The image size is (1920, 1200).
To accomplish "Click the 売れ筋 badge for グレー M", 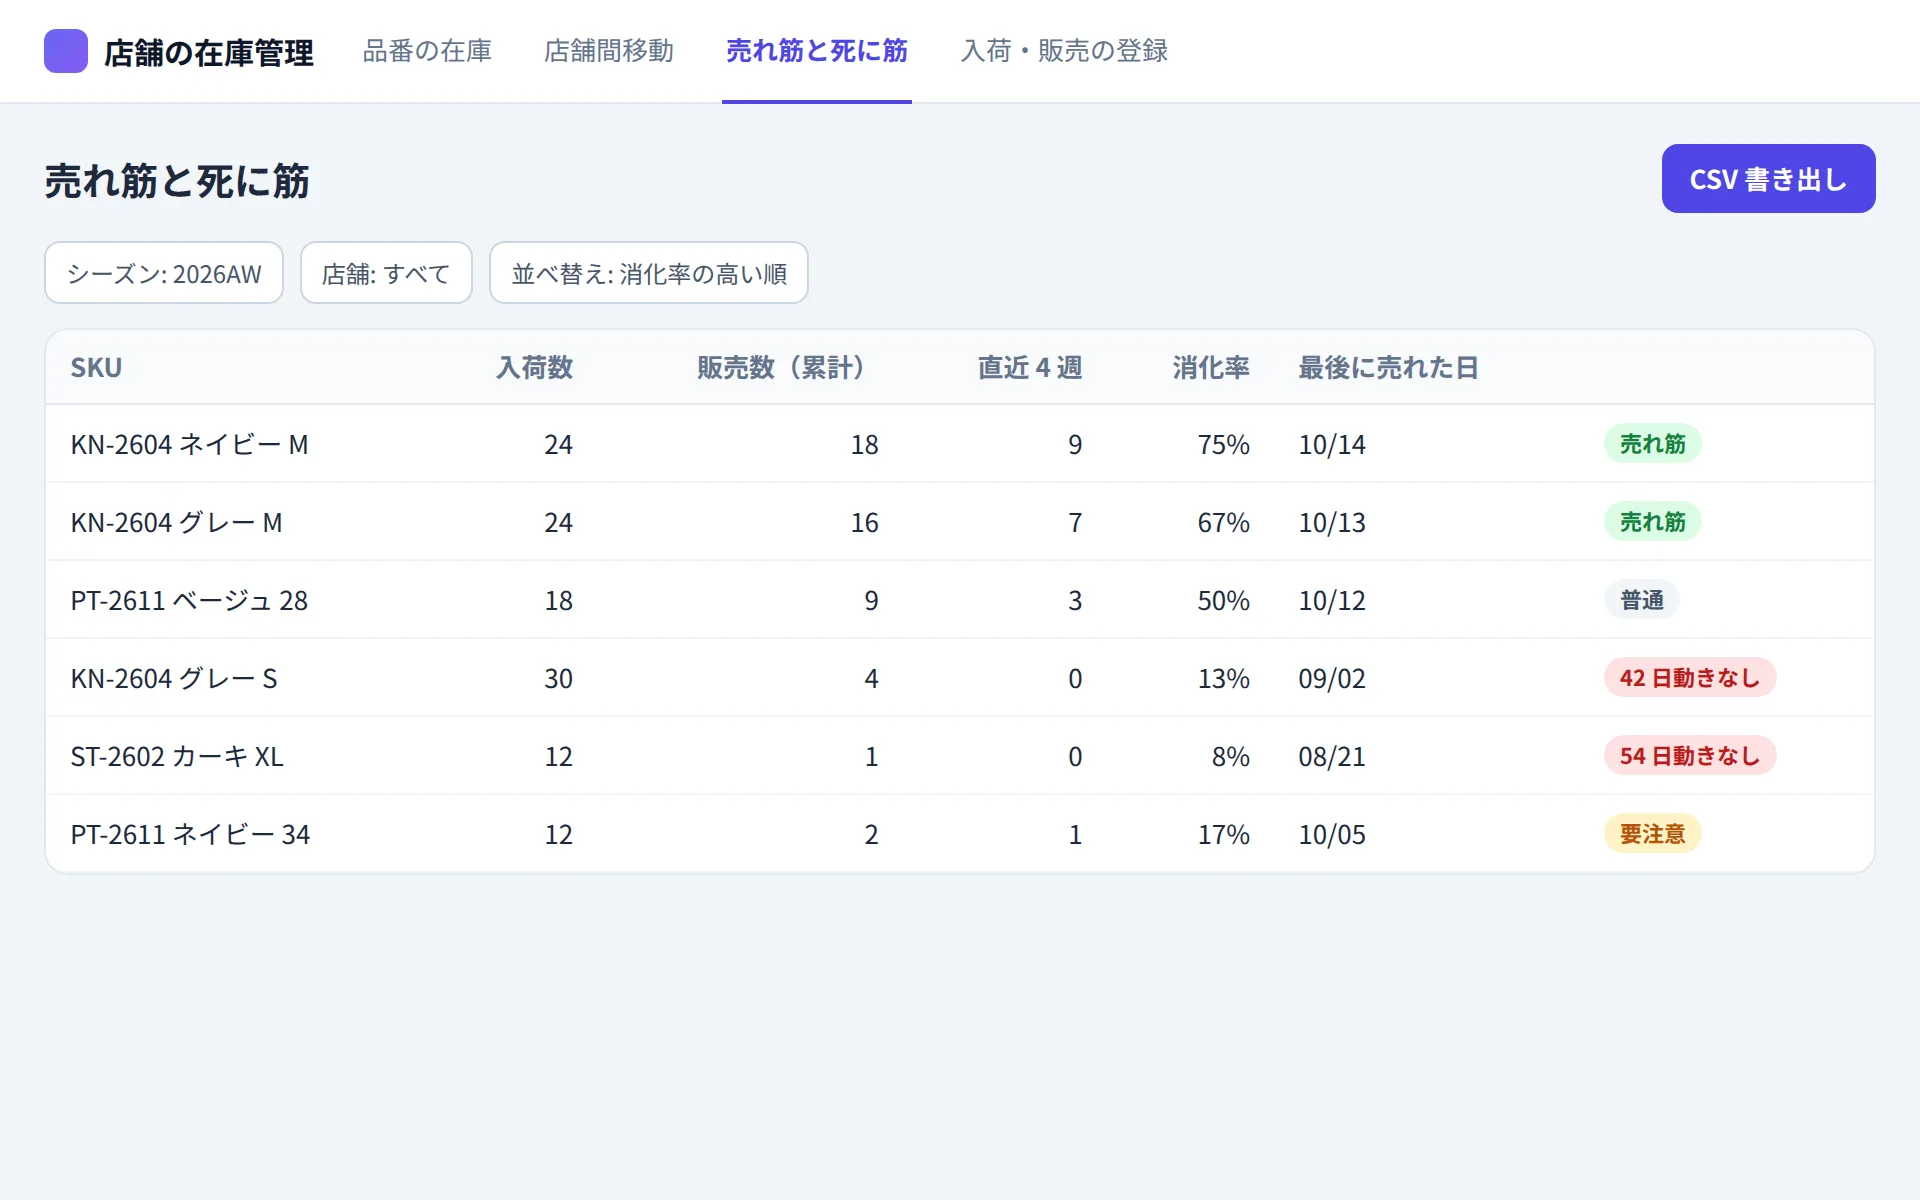I will click(x=1653, y=522).
